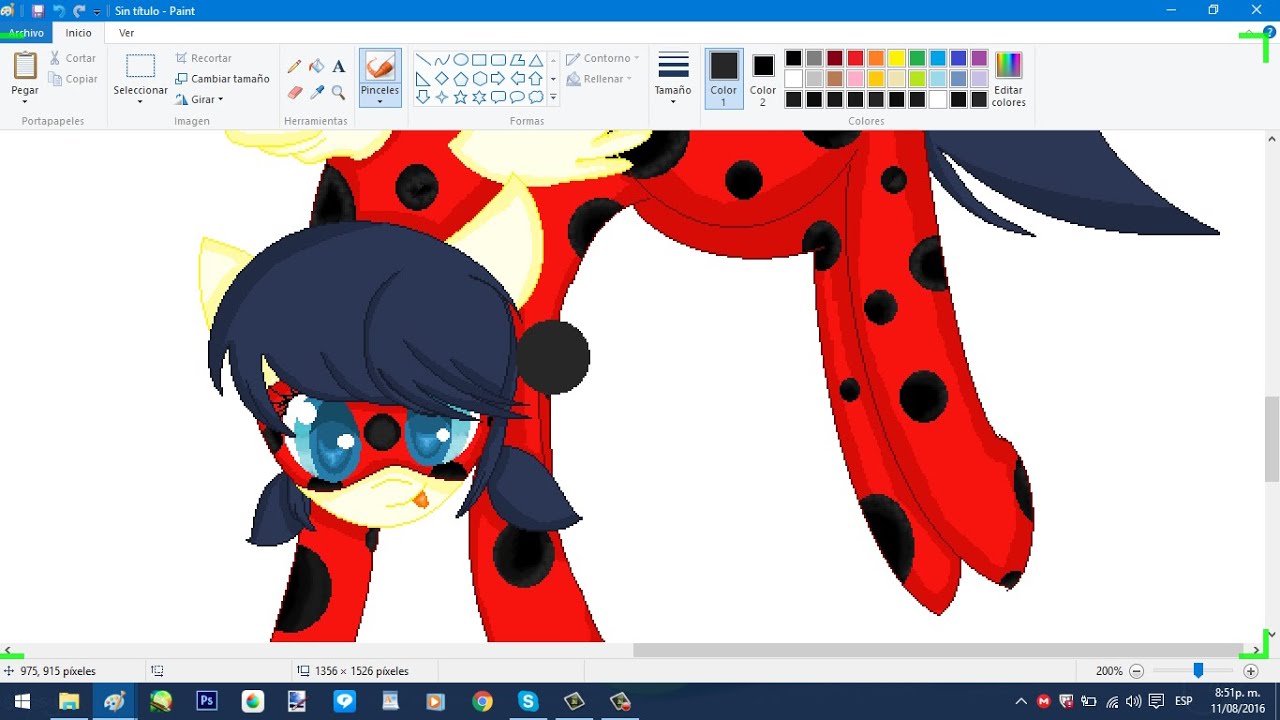Click the Copiar button
1280x720 pixels.
coord(74,79)
